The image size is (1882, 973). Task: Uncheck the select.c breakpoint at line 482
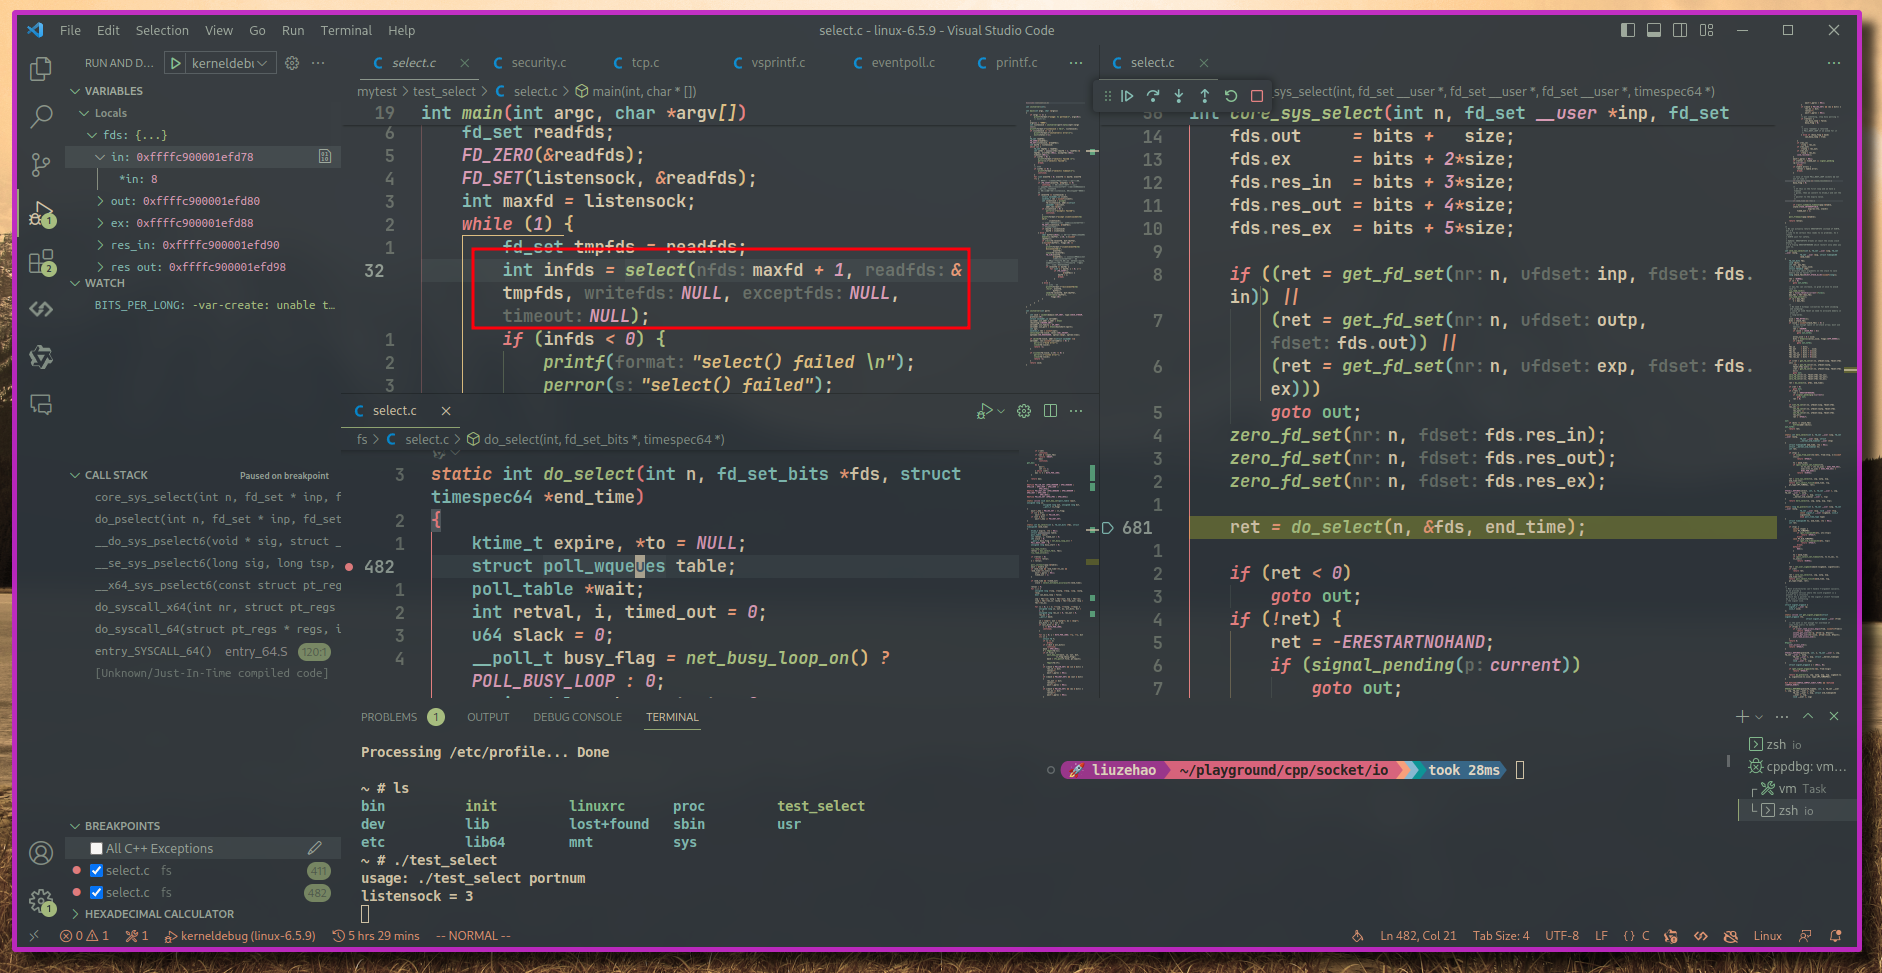pos(97,893)
